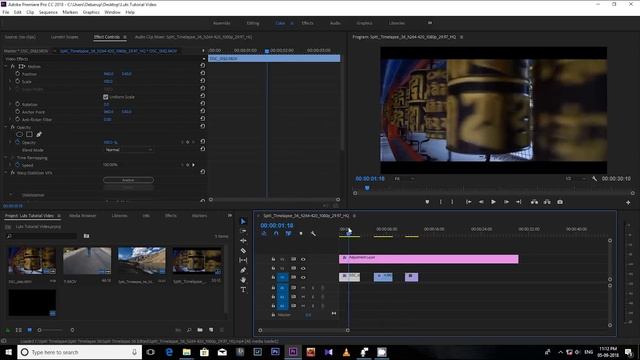Add marker in timeline header
This screenshot has width=640, height=360.
[x=301, y=233]
